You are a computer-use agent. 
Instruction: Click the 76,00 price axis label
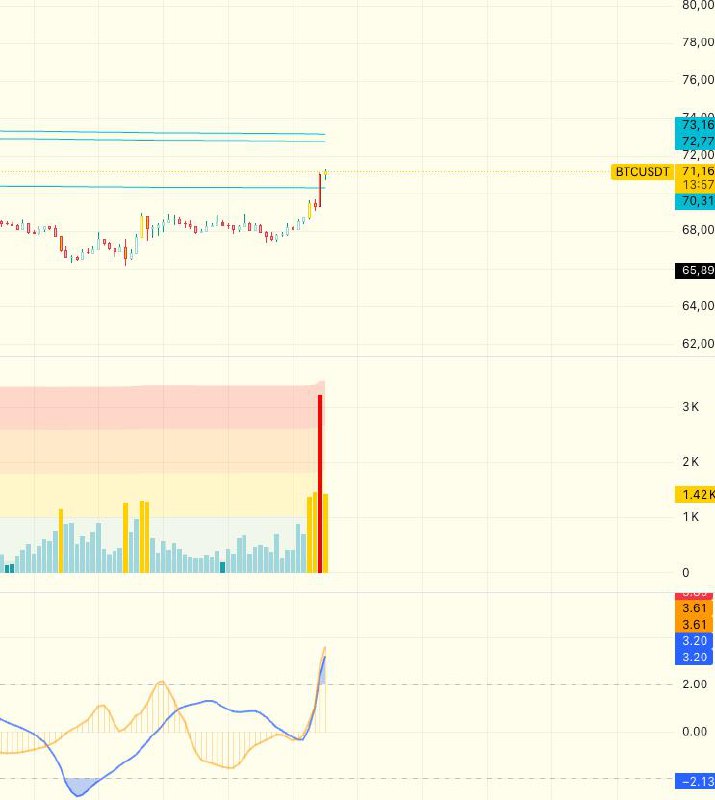click(697, 80)
